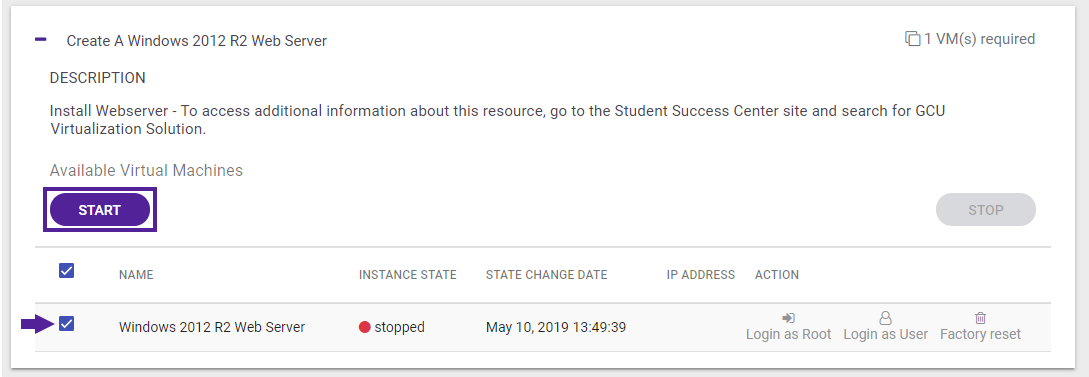This screenshot has width=1089, height=377.
Task: Click the IP ADDRESS column header
Action: pos(701,275)
